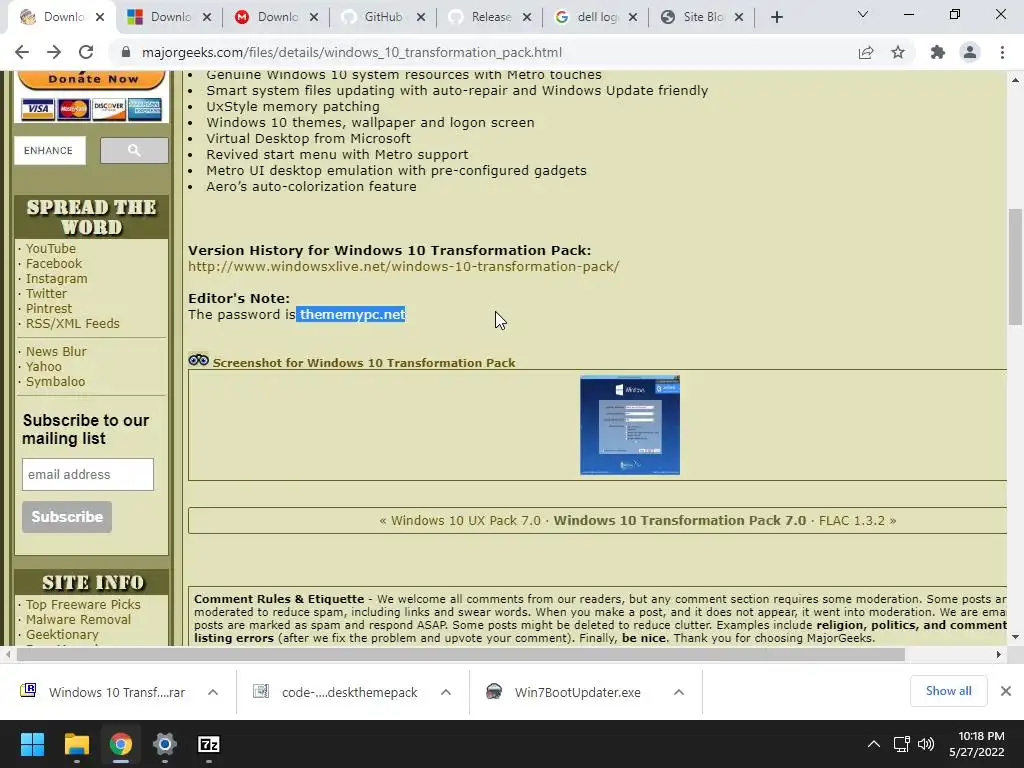
Task: Close the downloads bar
Action: click(x=1006, y=691)
